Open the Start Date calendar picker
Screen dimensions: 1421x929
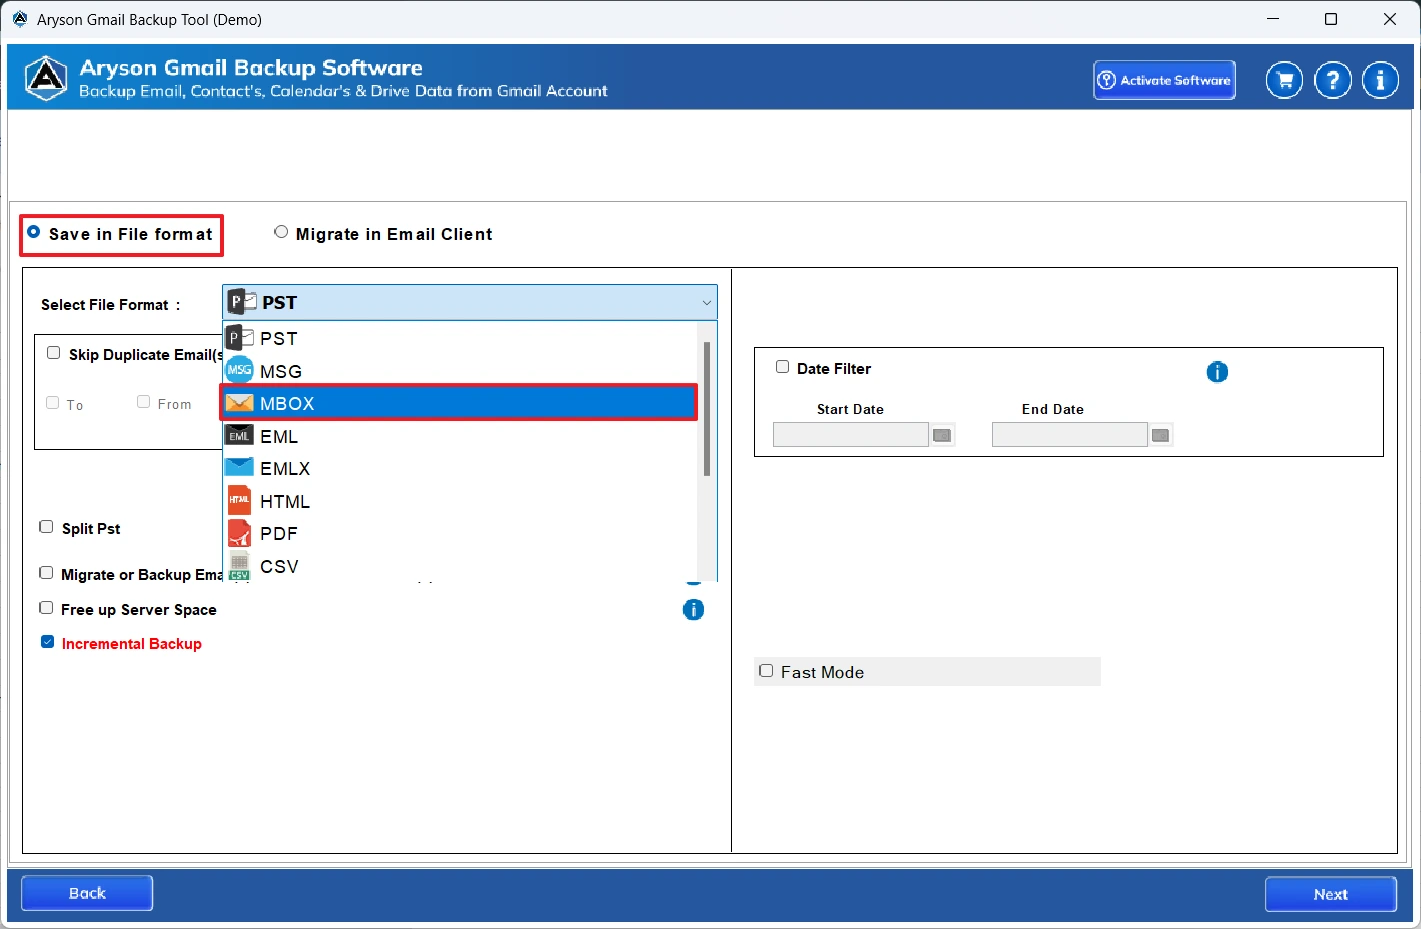942,435
